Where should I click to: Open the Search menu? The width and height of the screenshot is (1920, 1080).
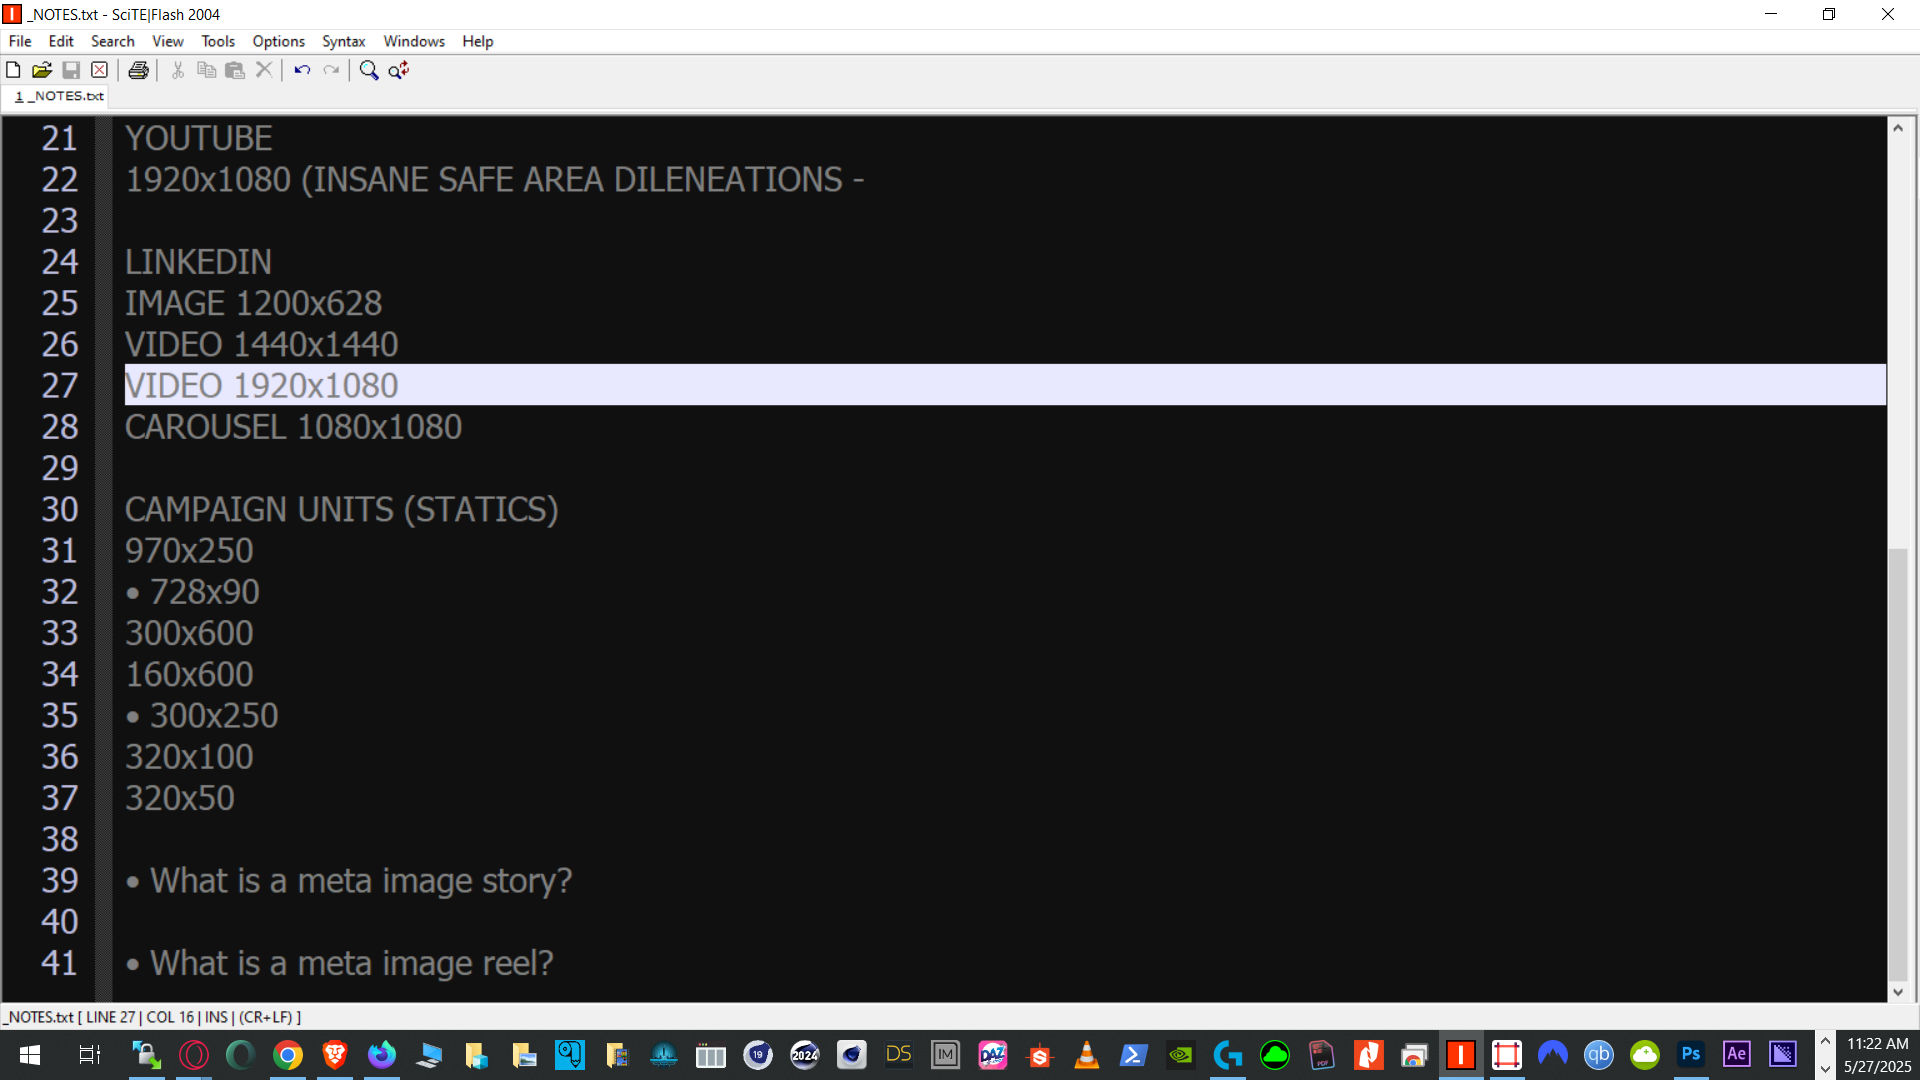coord(112,41)
